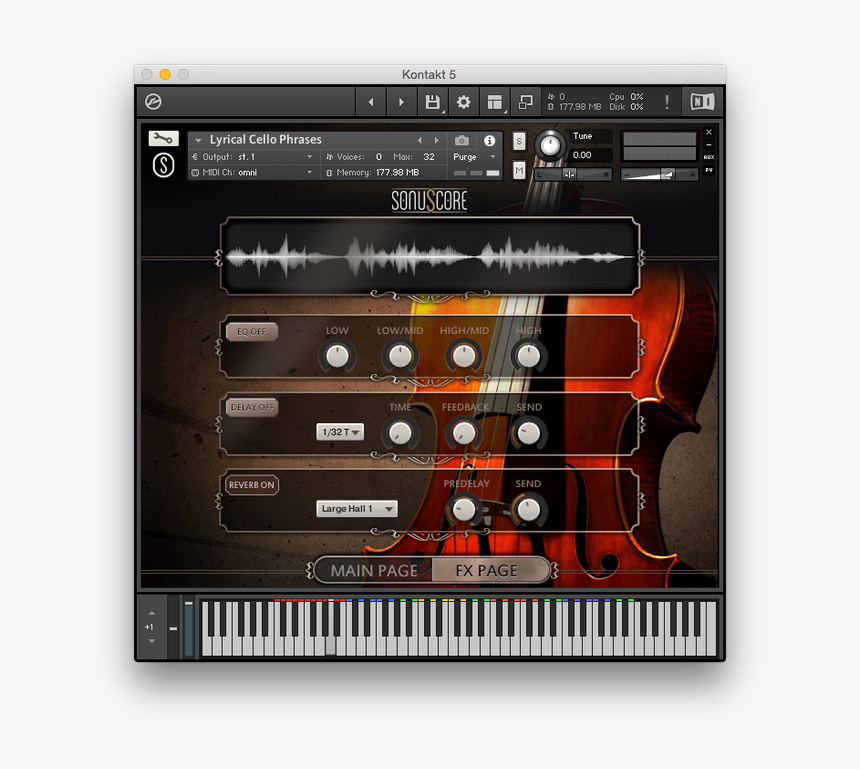Toggle the REVERB ON switch
This screenshot has width=860, height=769.
point(252,485)
